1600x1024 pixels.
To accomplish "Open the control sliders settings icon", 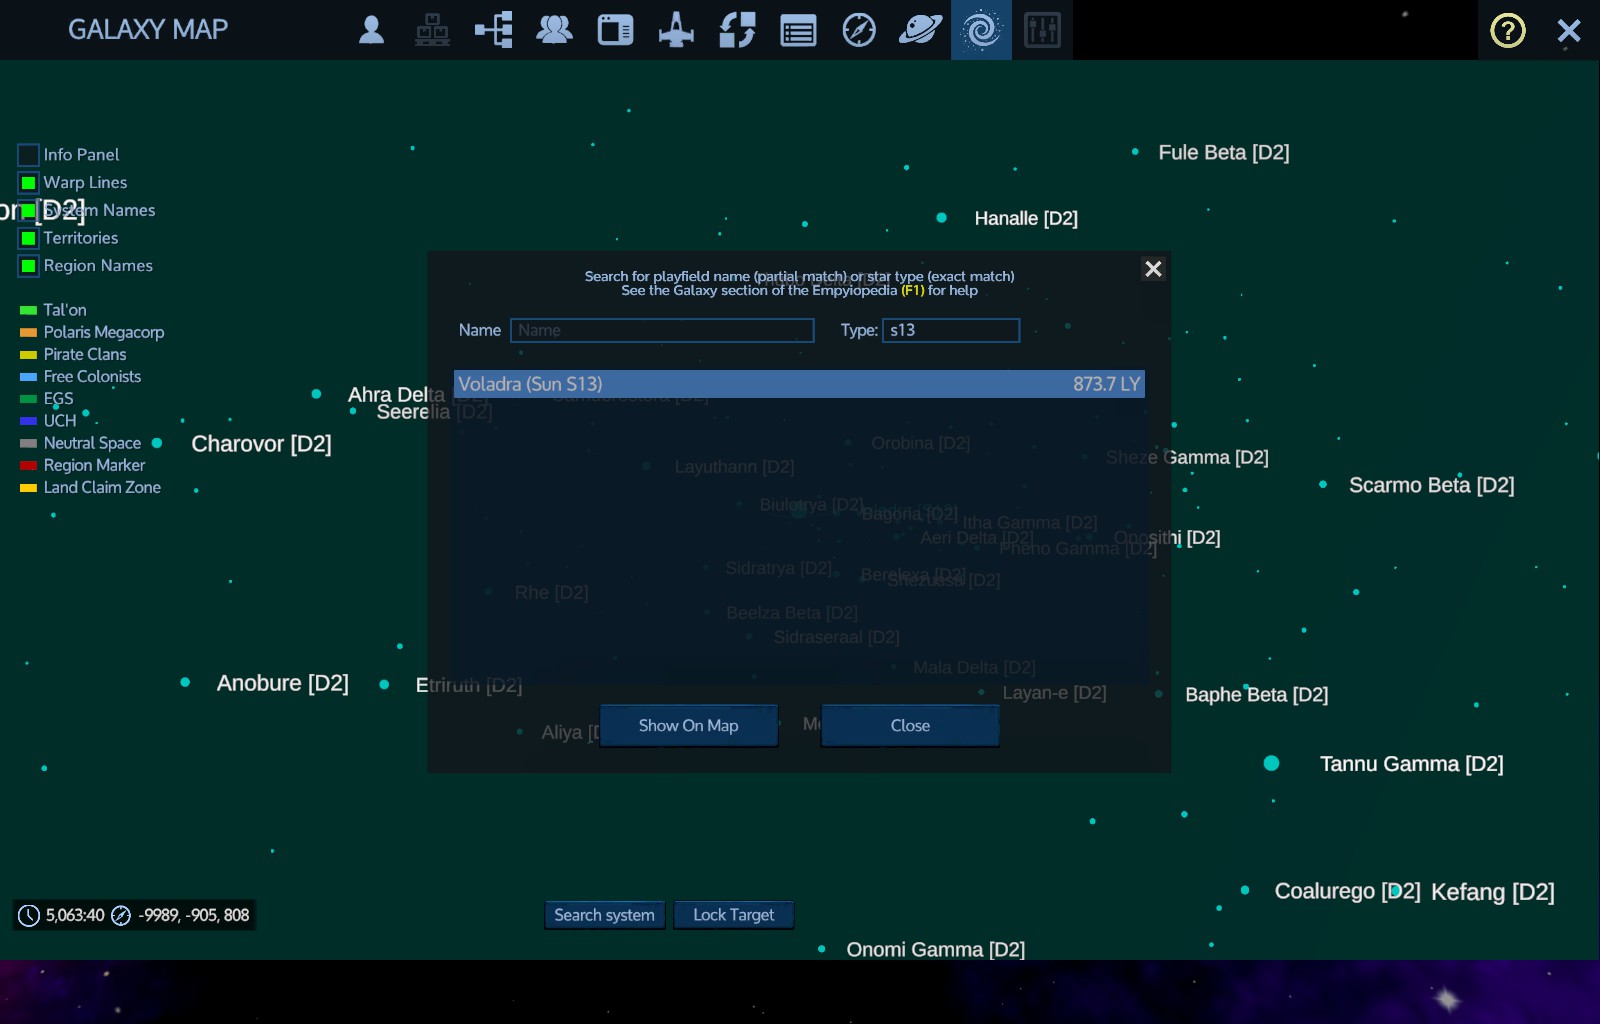I will click(x=1042, y=30).
